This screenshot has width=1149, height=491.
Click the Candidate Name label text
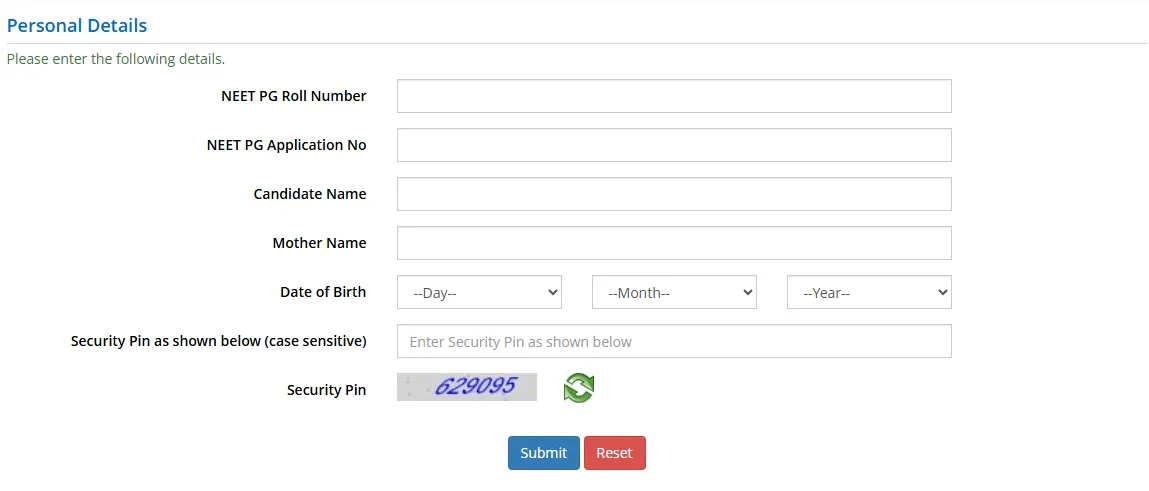click(310, 194)
